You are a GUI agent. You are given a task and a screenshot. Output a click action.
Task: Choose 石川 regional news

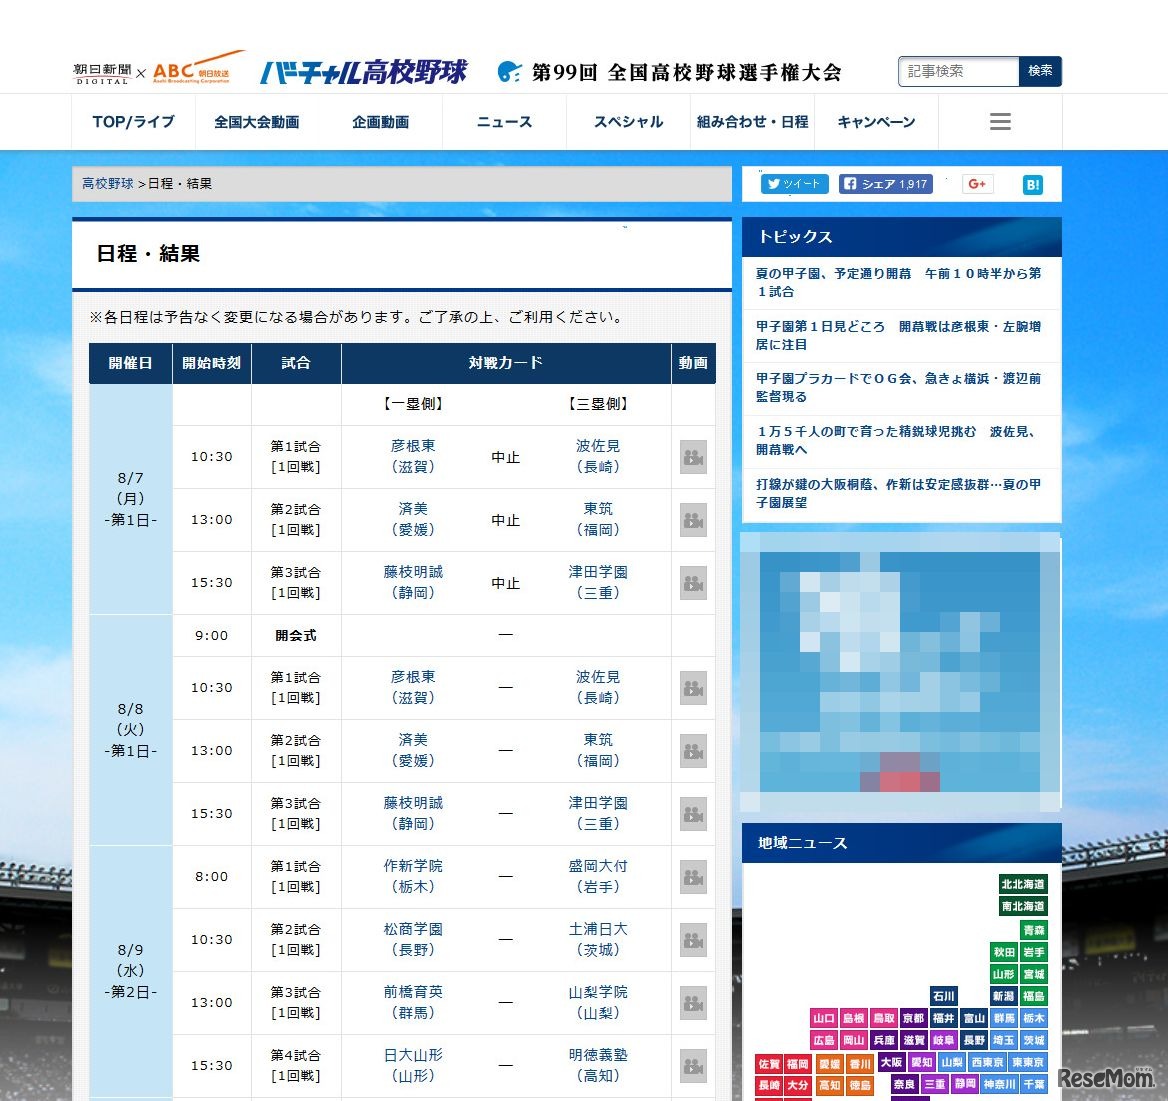944,996
